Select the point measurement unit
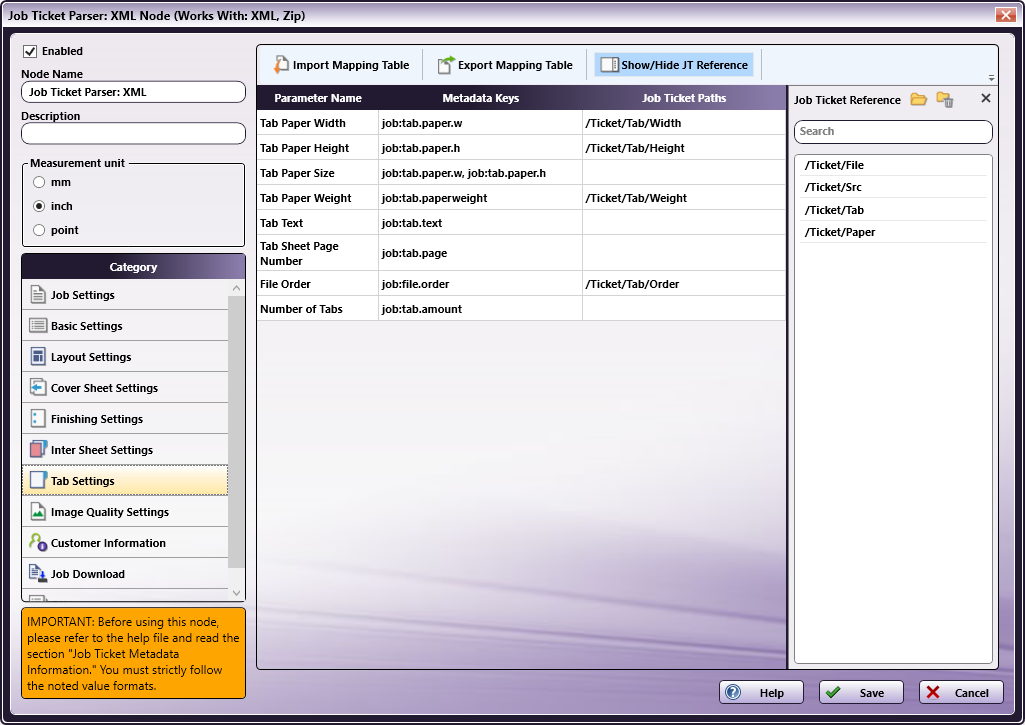The height and width of the screenshot is (725, 1025). click(x=39, y=230)
